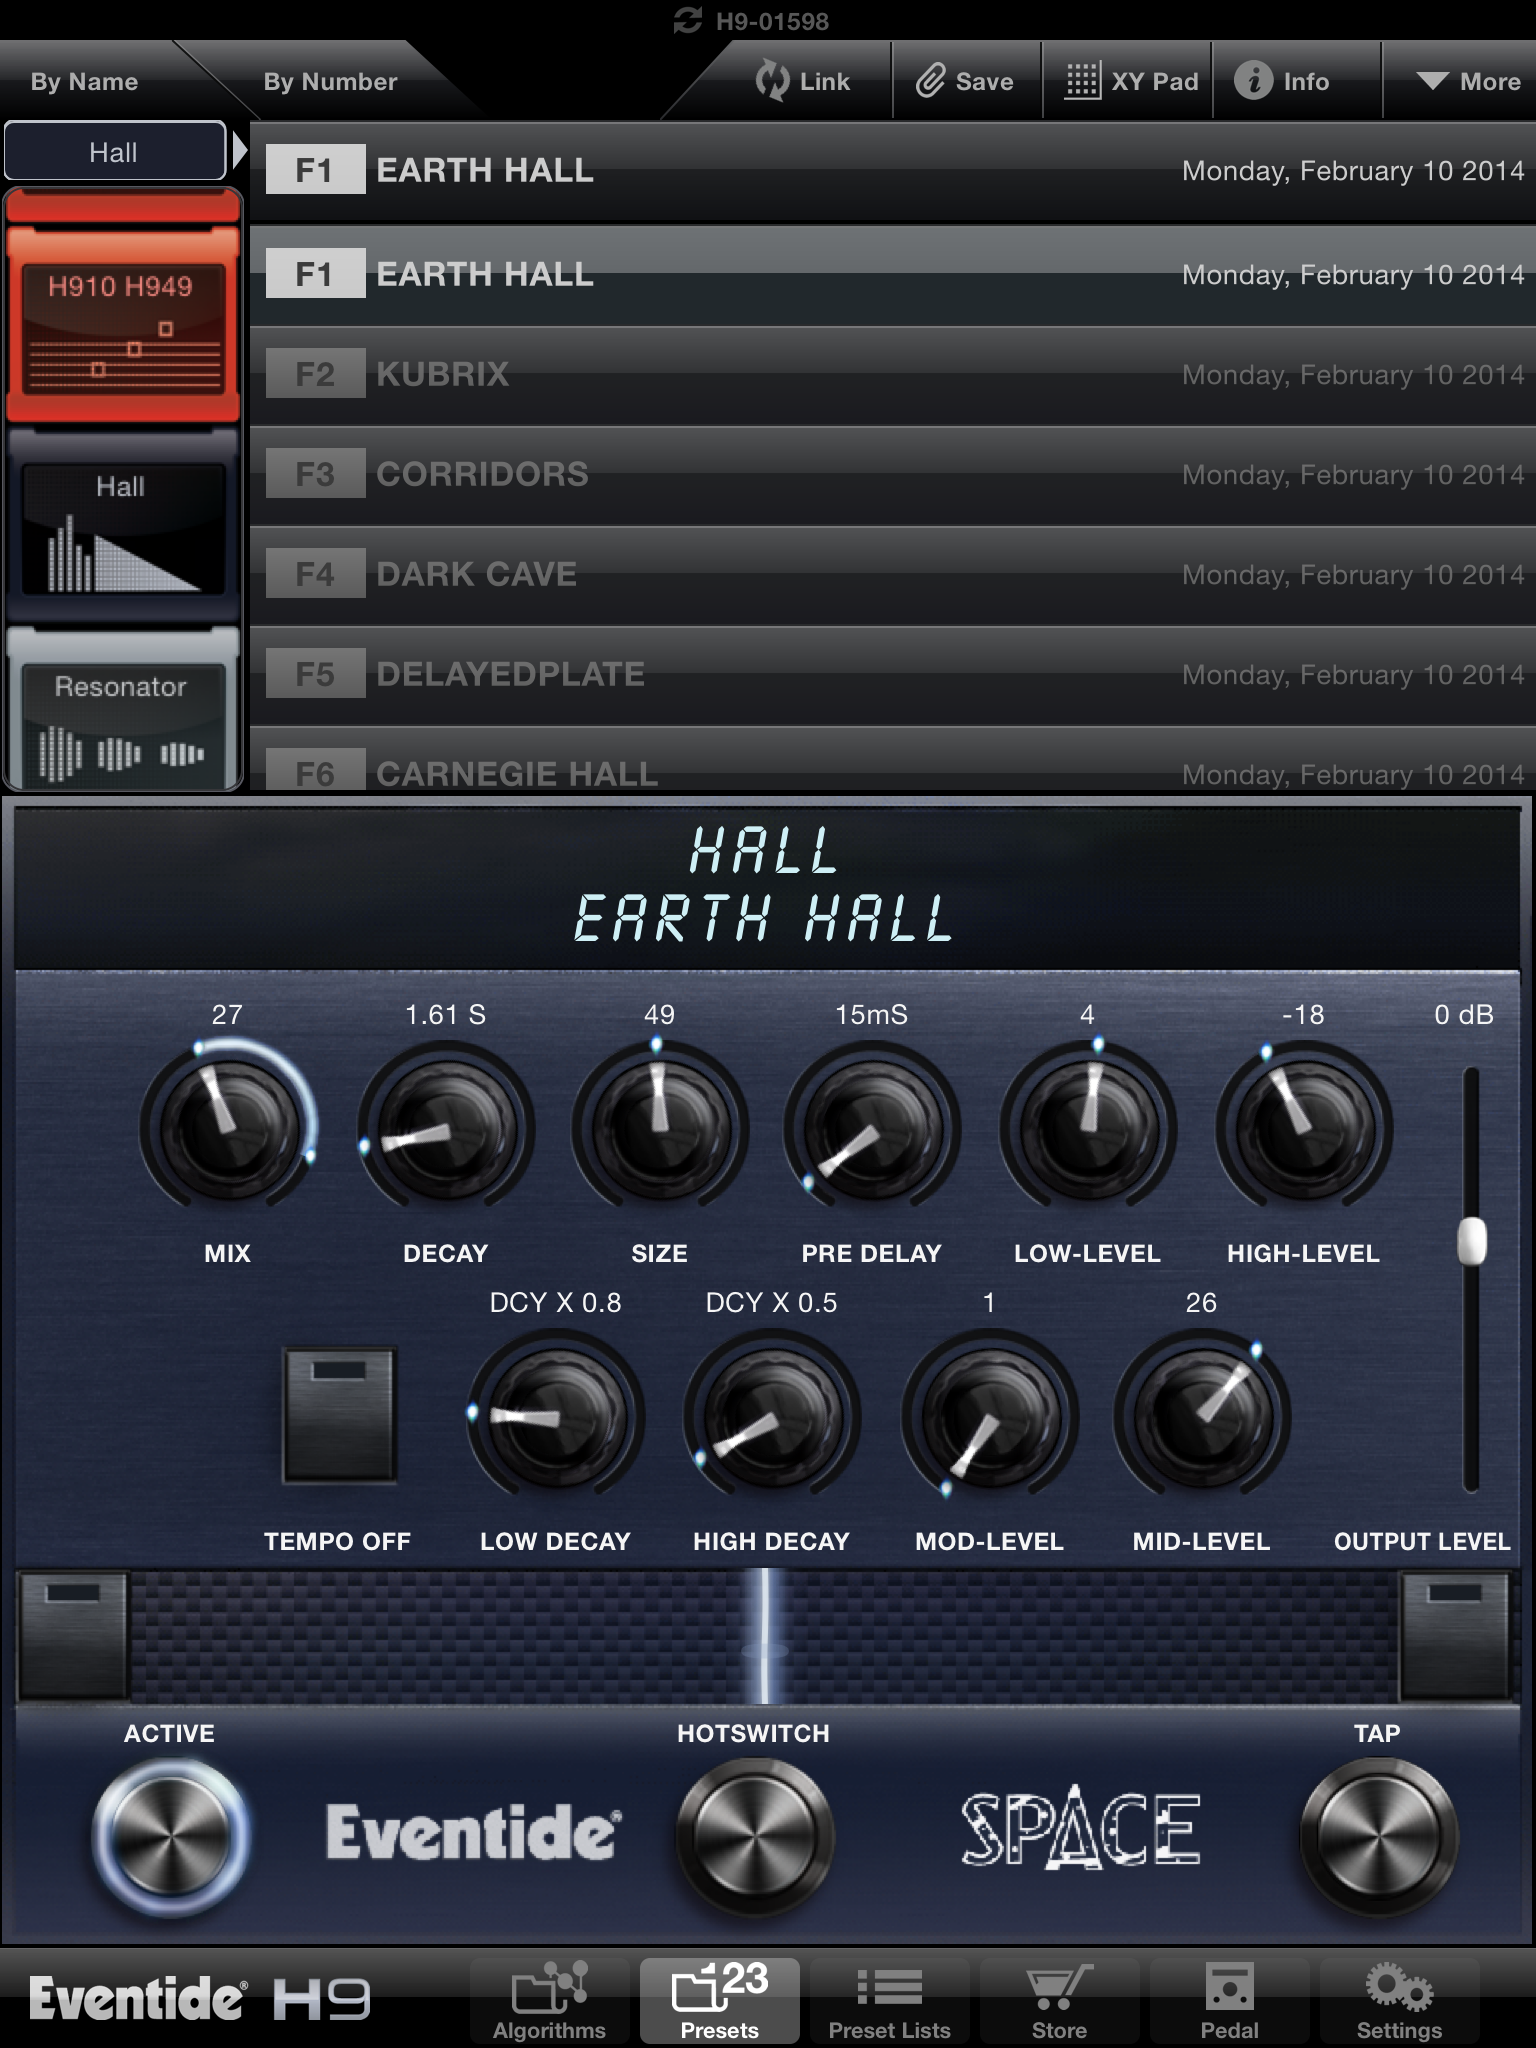Load the F2 KUBRIX preset
Screen dimensions: 1536x2048
tap(892, 375)
